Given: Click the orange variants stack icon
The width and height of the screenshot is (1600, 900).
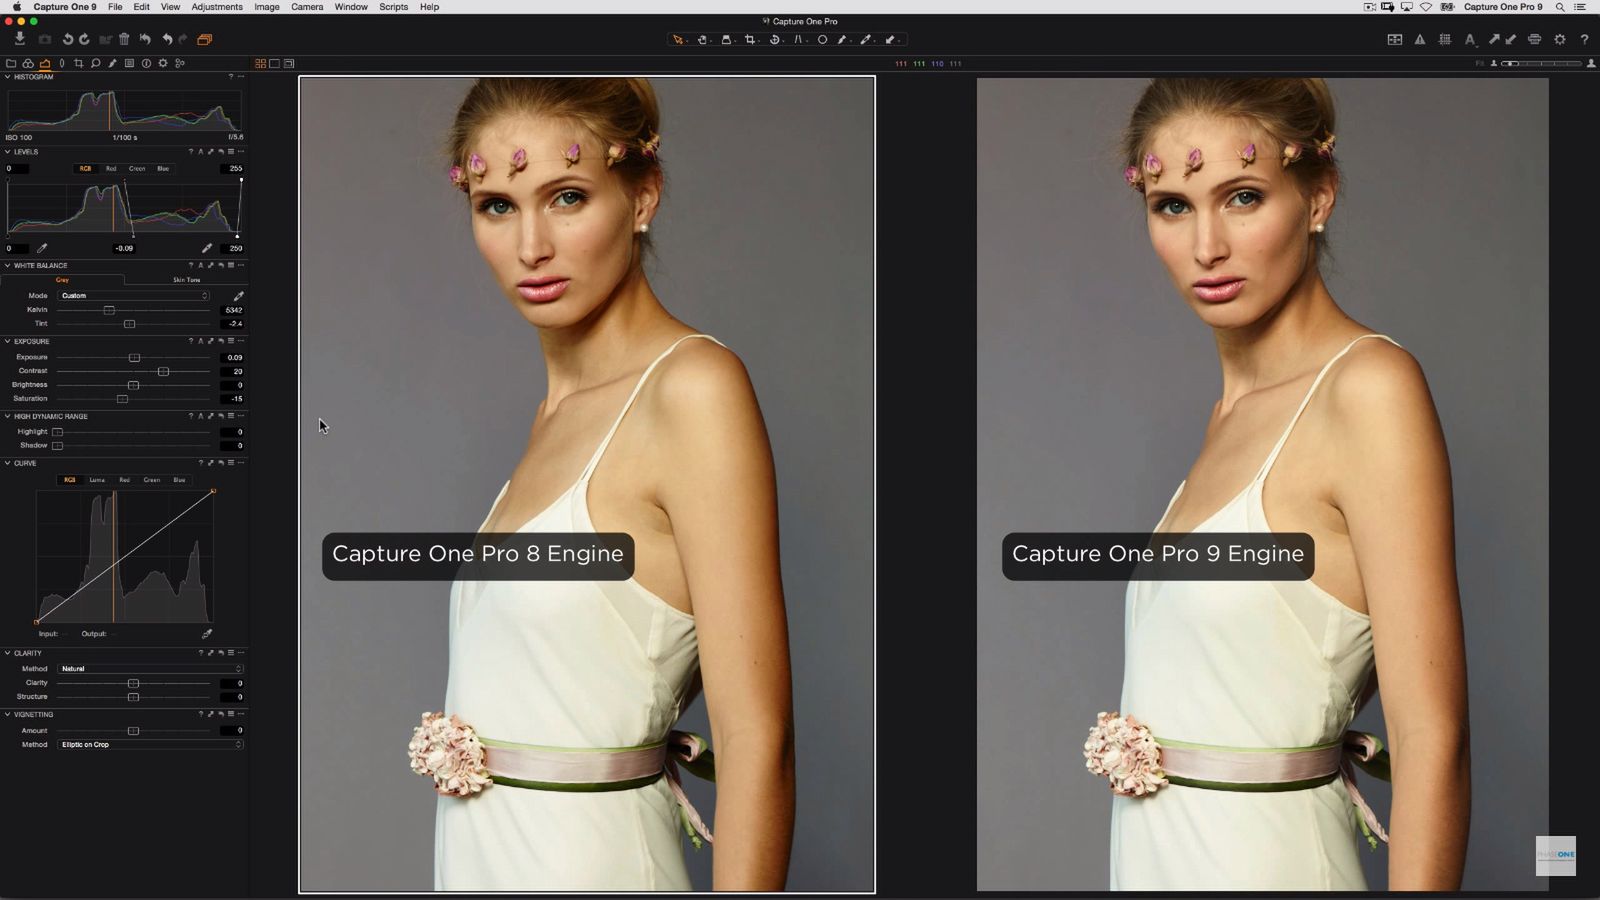Looking at the screenshot, I should tap(204, 39).
